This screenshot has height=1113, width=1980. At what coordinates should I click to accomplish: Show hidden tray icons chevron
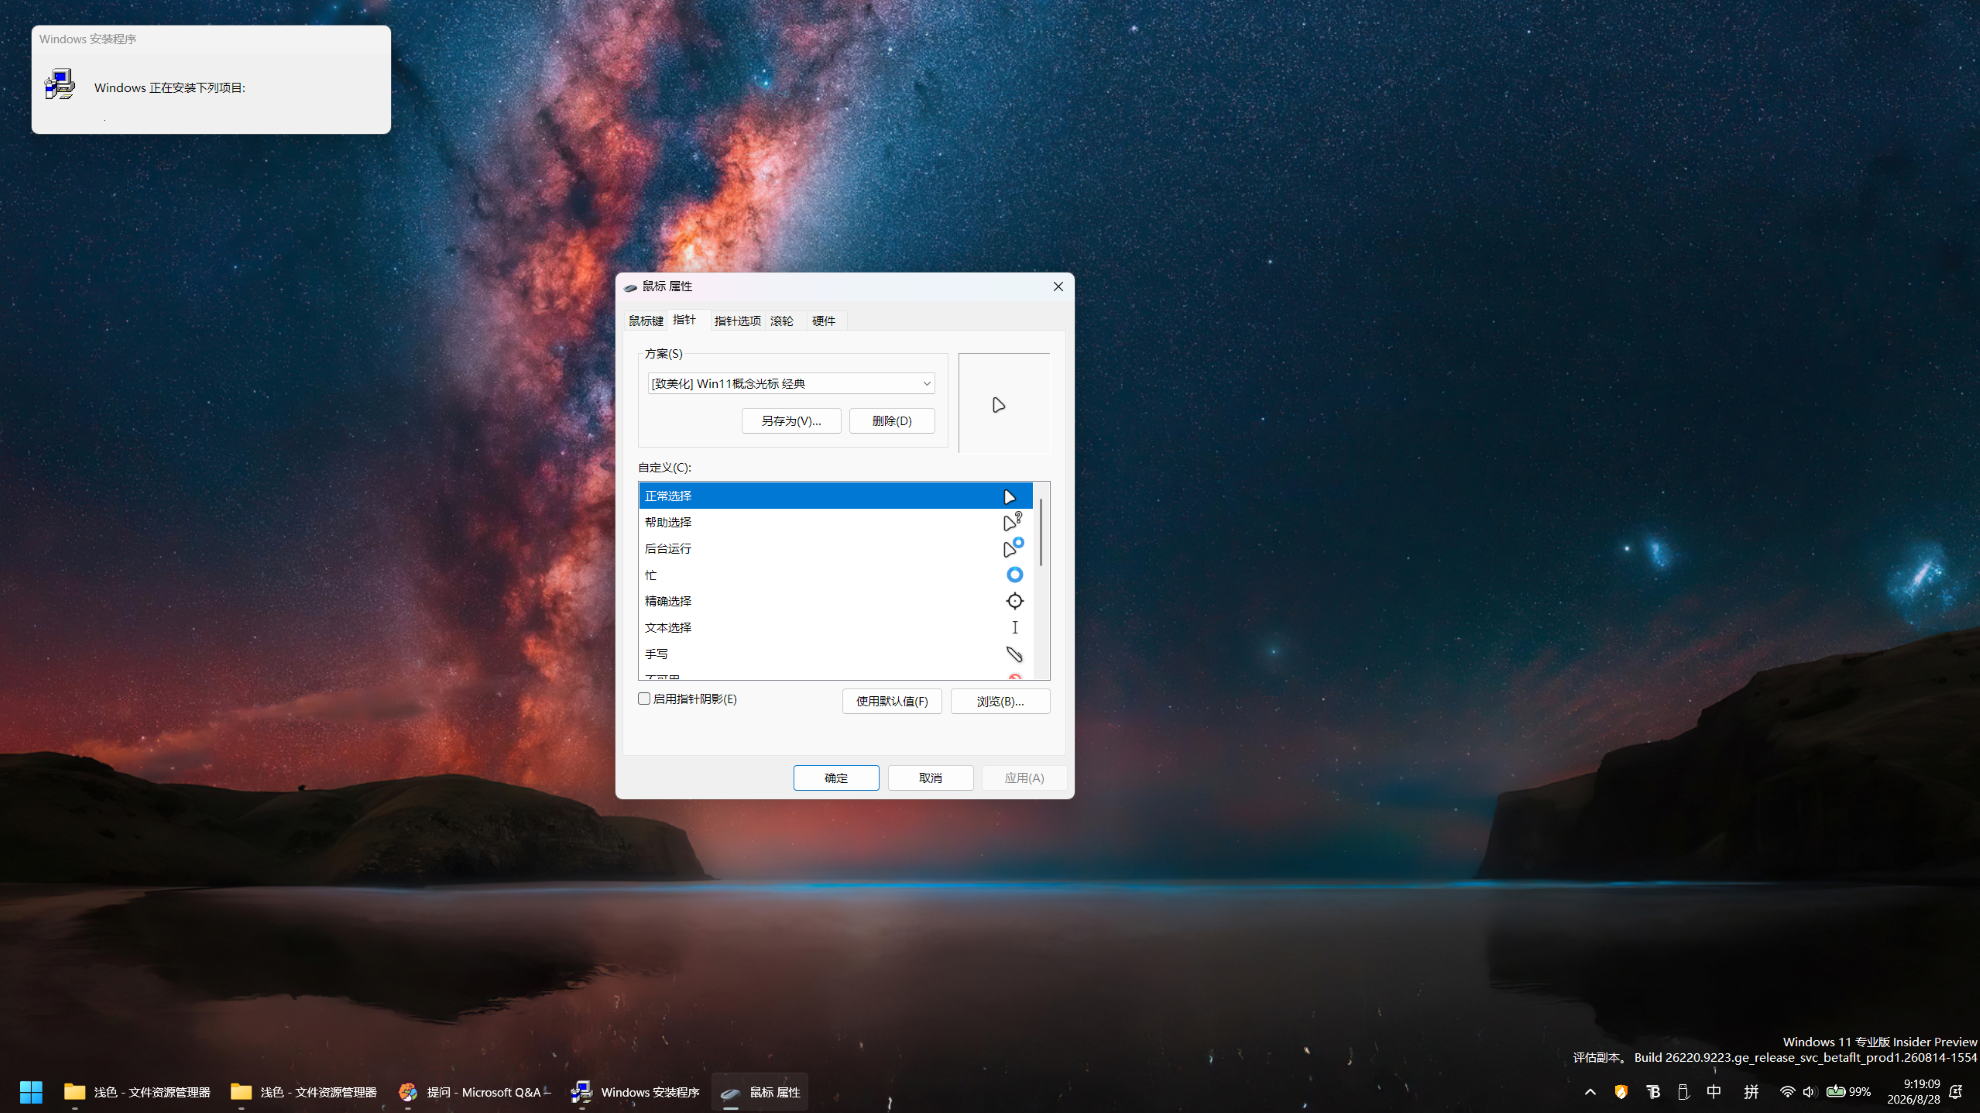tap(1590, 1092)
